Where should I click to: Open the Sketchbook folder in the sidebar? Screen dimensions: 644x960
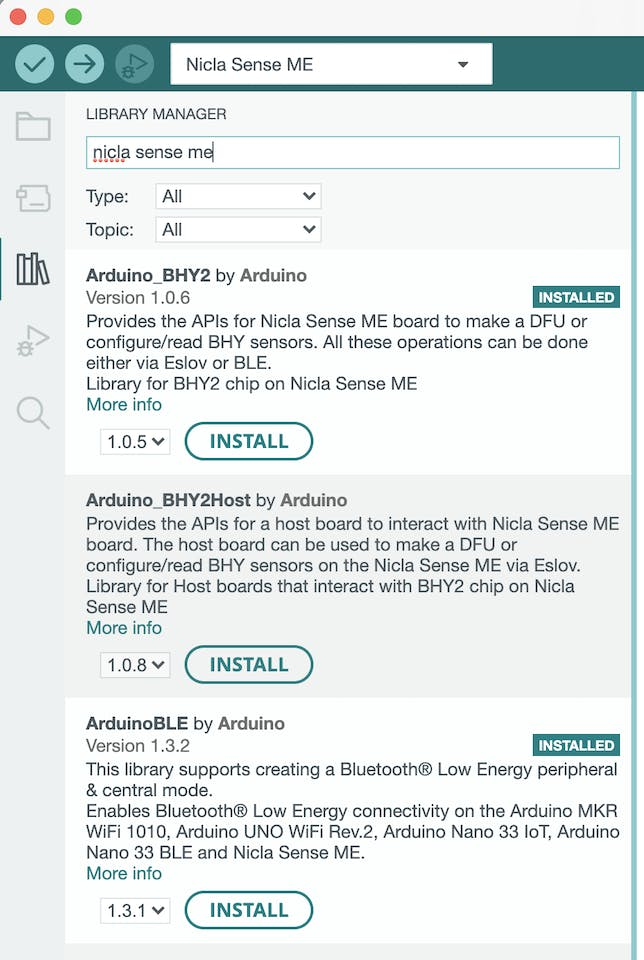[x=33, y=127]
